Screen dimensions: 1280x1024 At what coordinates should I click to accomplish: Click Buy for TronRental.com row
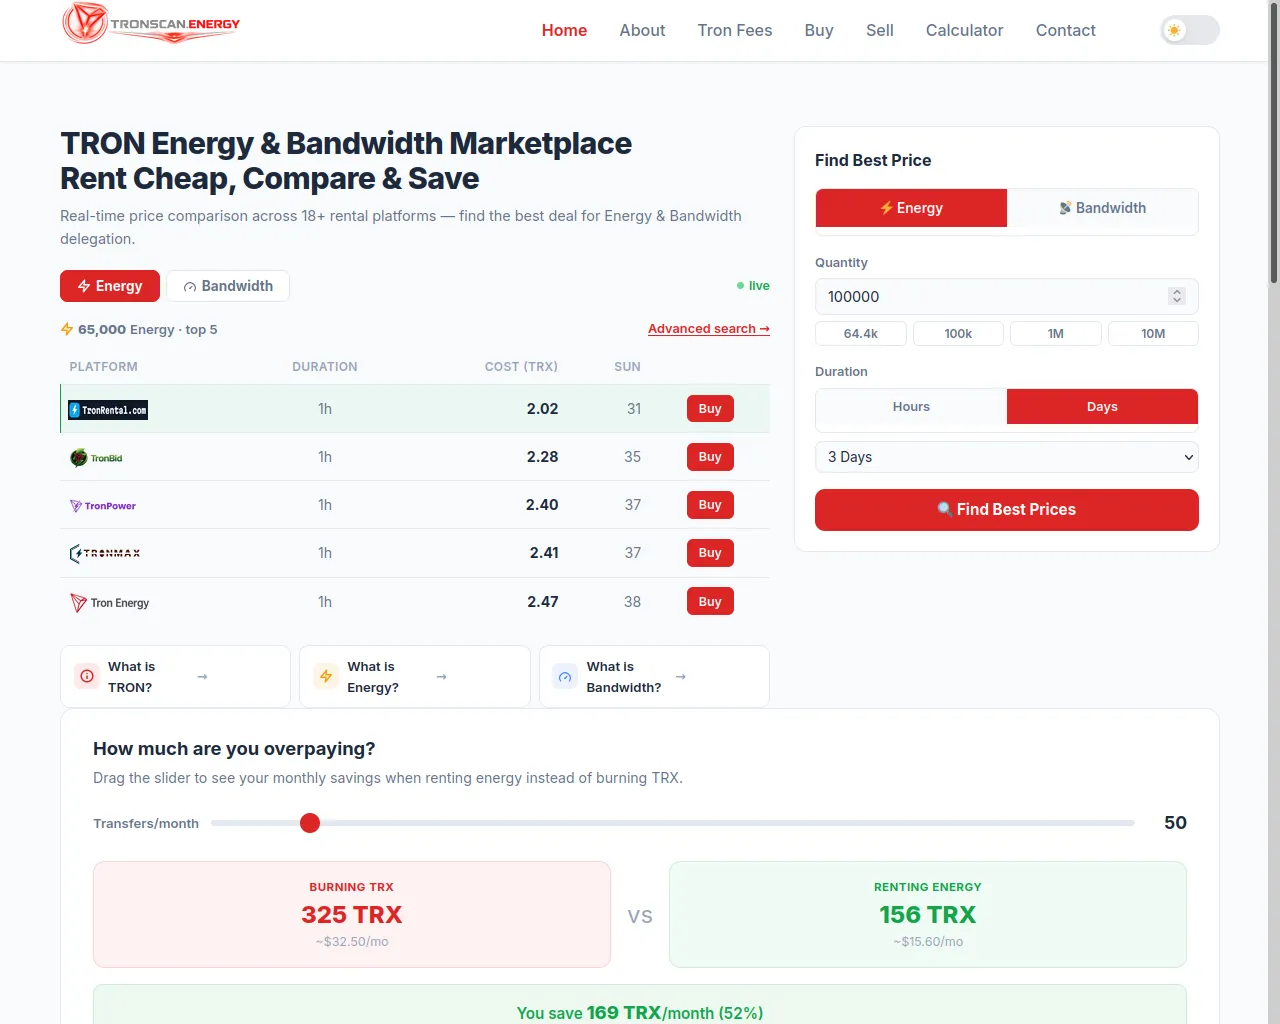[710, 409]
